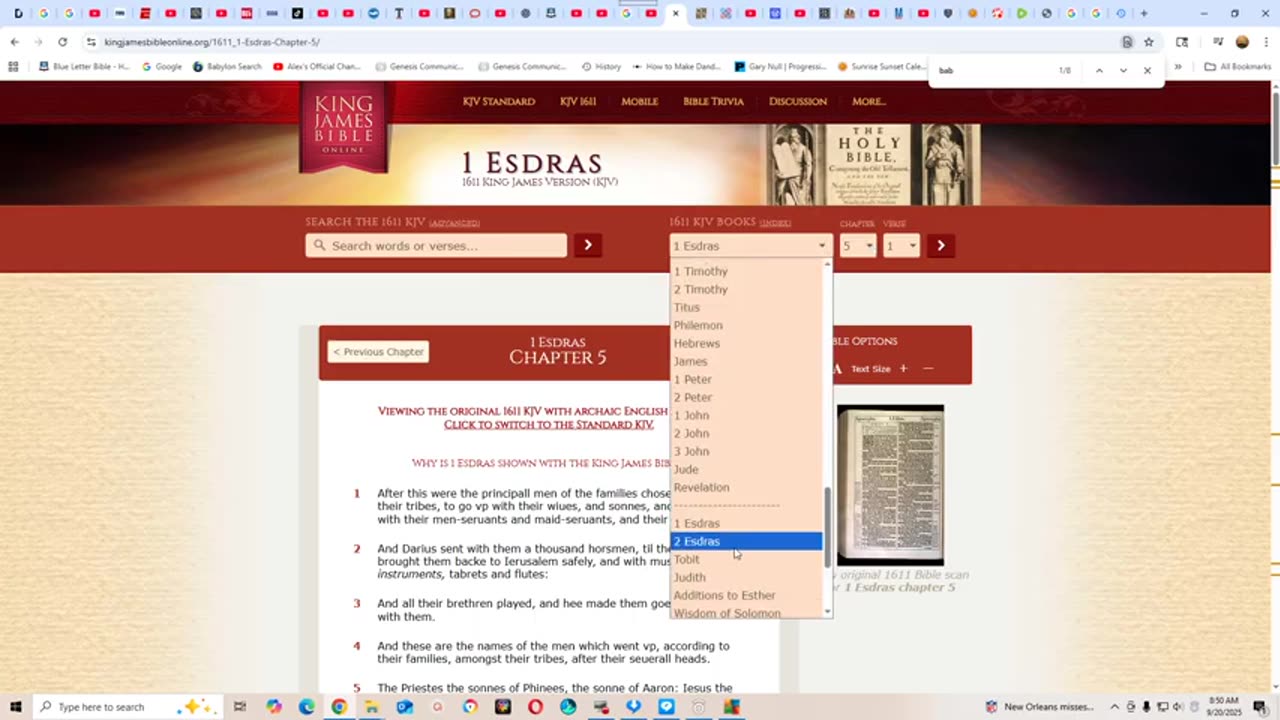This screenshot has width=1280, height=720.
Task: Show hidden system tray icons
Action: click(1114, 707)
